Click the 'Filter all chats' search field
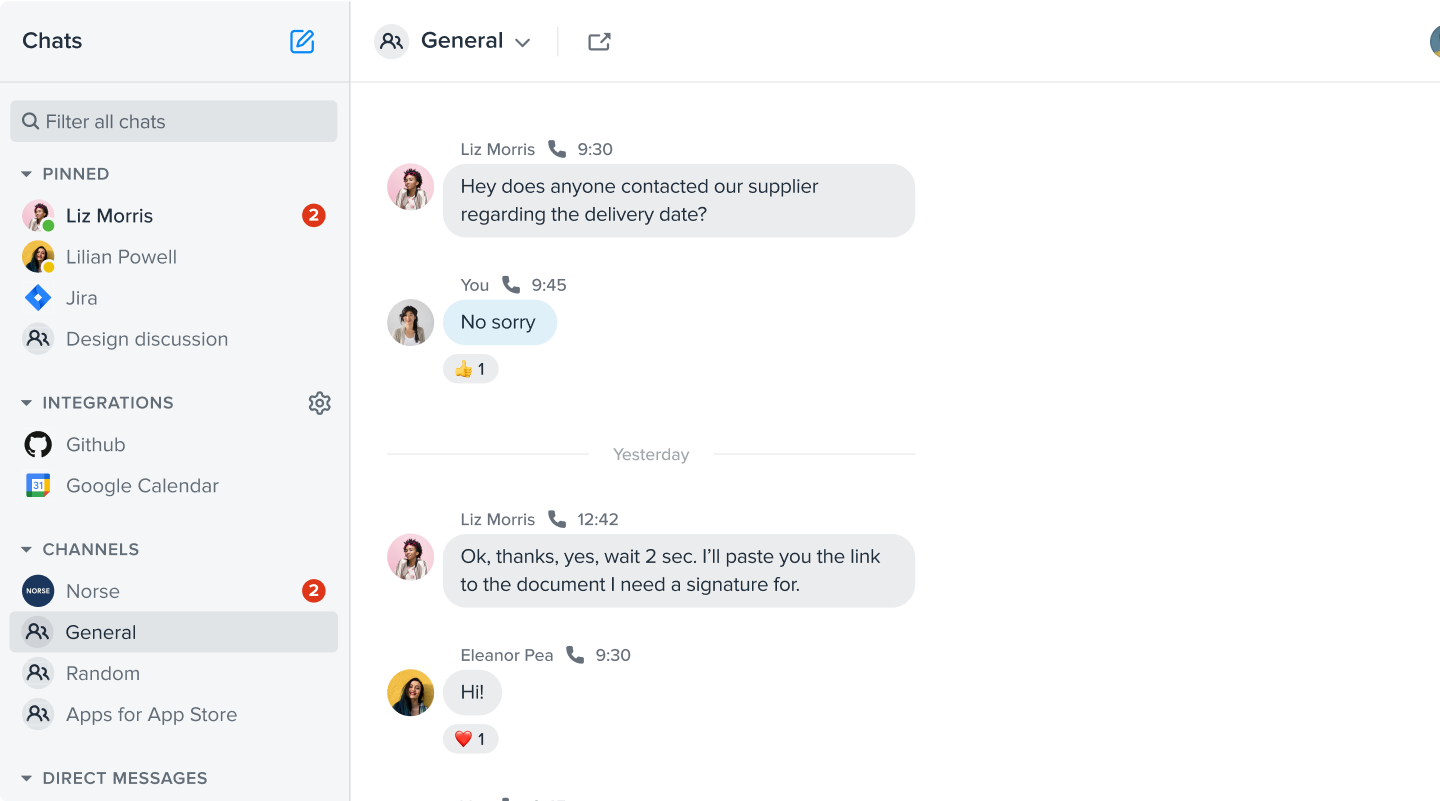Screen dimensions: 1440x801 [x=174, y=121]
